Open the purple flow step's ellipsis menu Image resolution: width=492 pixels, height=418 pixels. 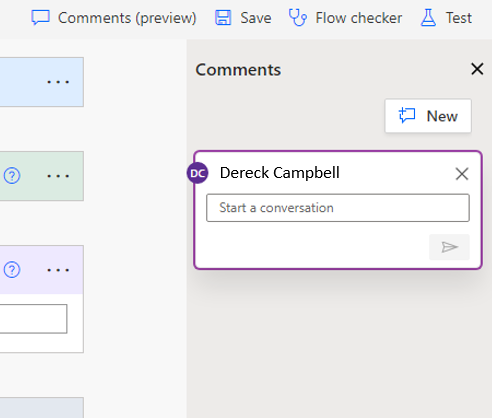[58, 270]
